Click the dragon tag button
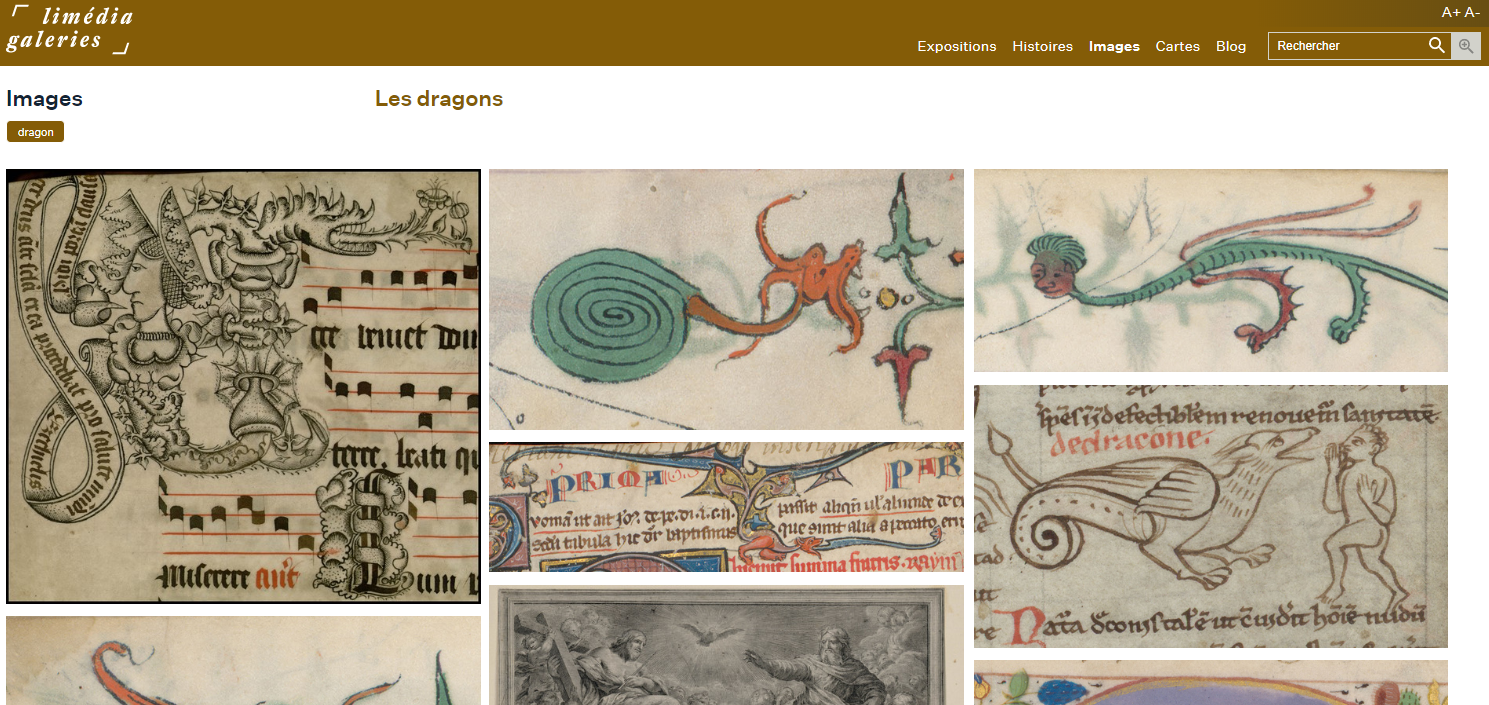 [35, 132]
